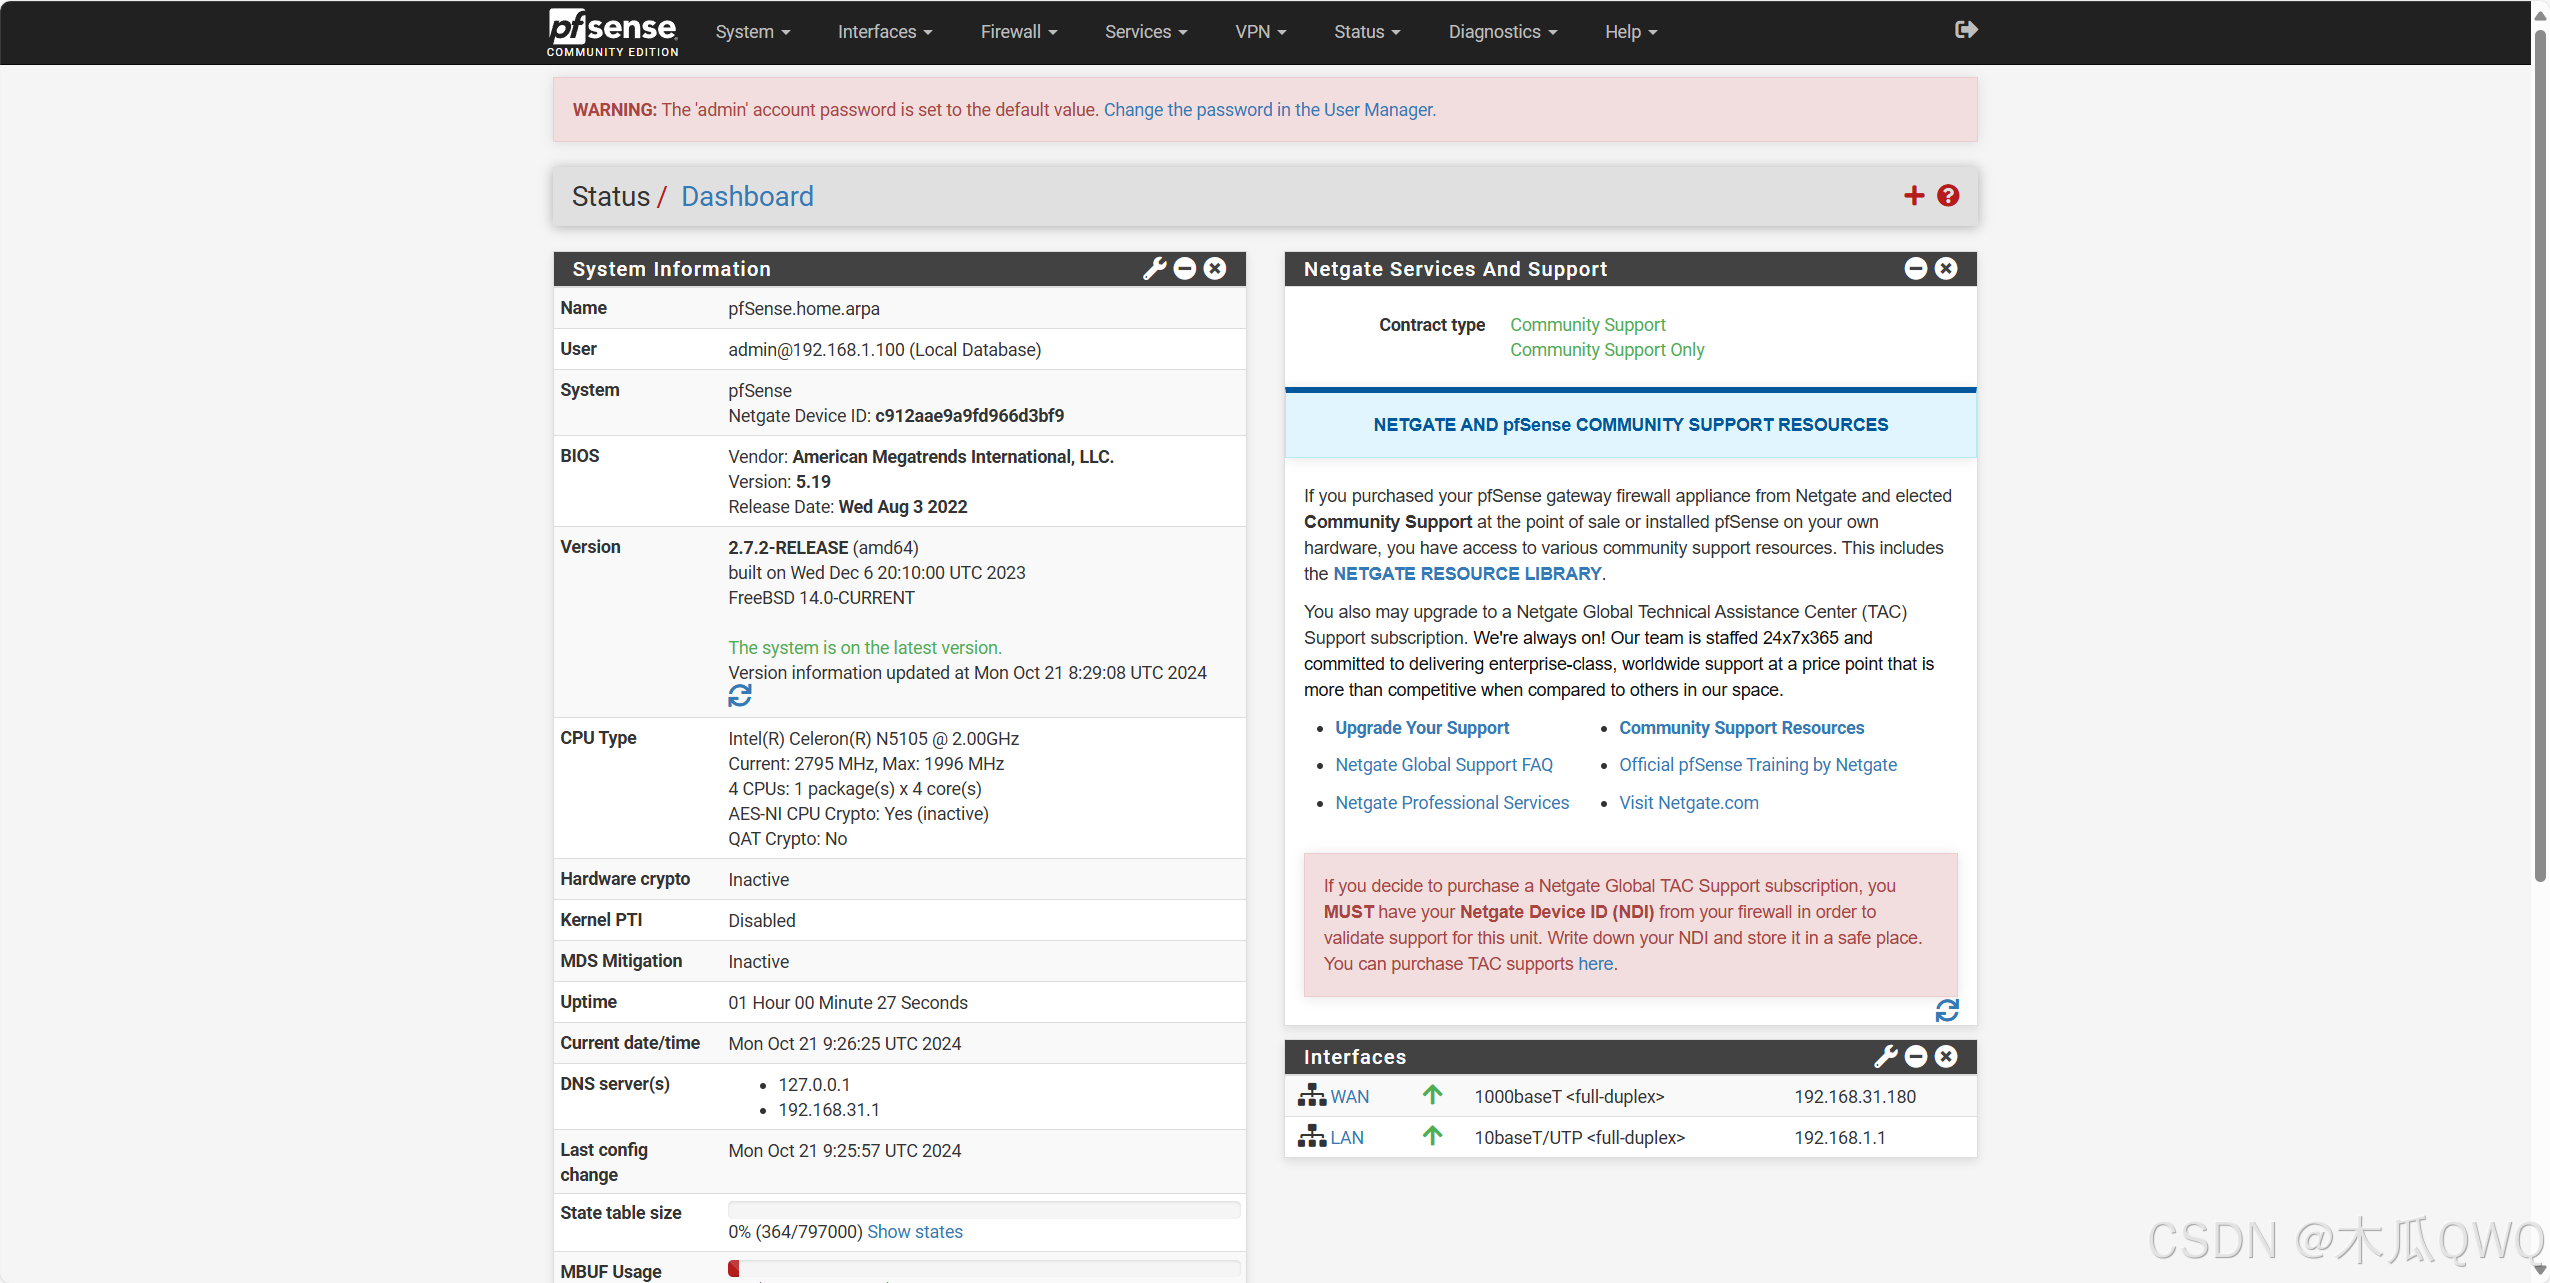Click the user text admin@192.168.1.100
The width and height of the screenshot is (2550, 1283).
pos(816,350)
